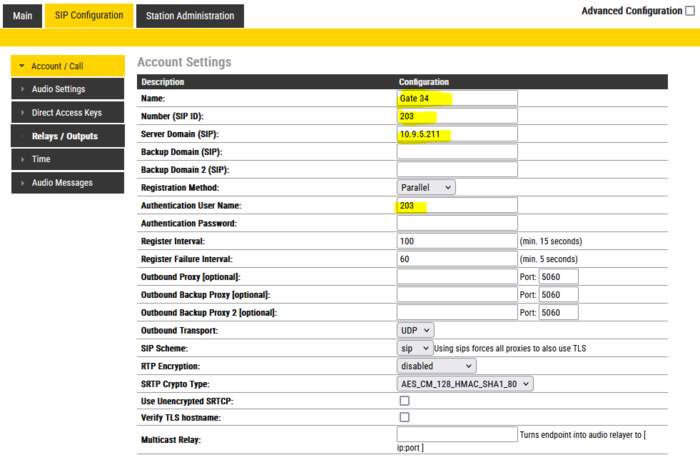Open the Main tab
This screenshot has height=460, width=700.
click(22, 16)
